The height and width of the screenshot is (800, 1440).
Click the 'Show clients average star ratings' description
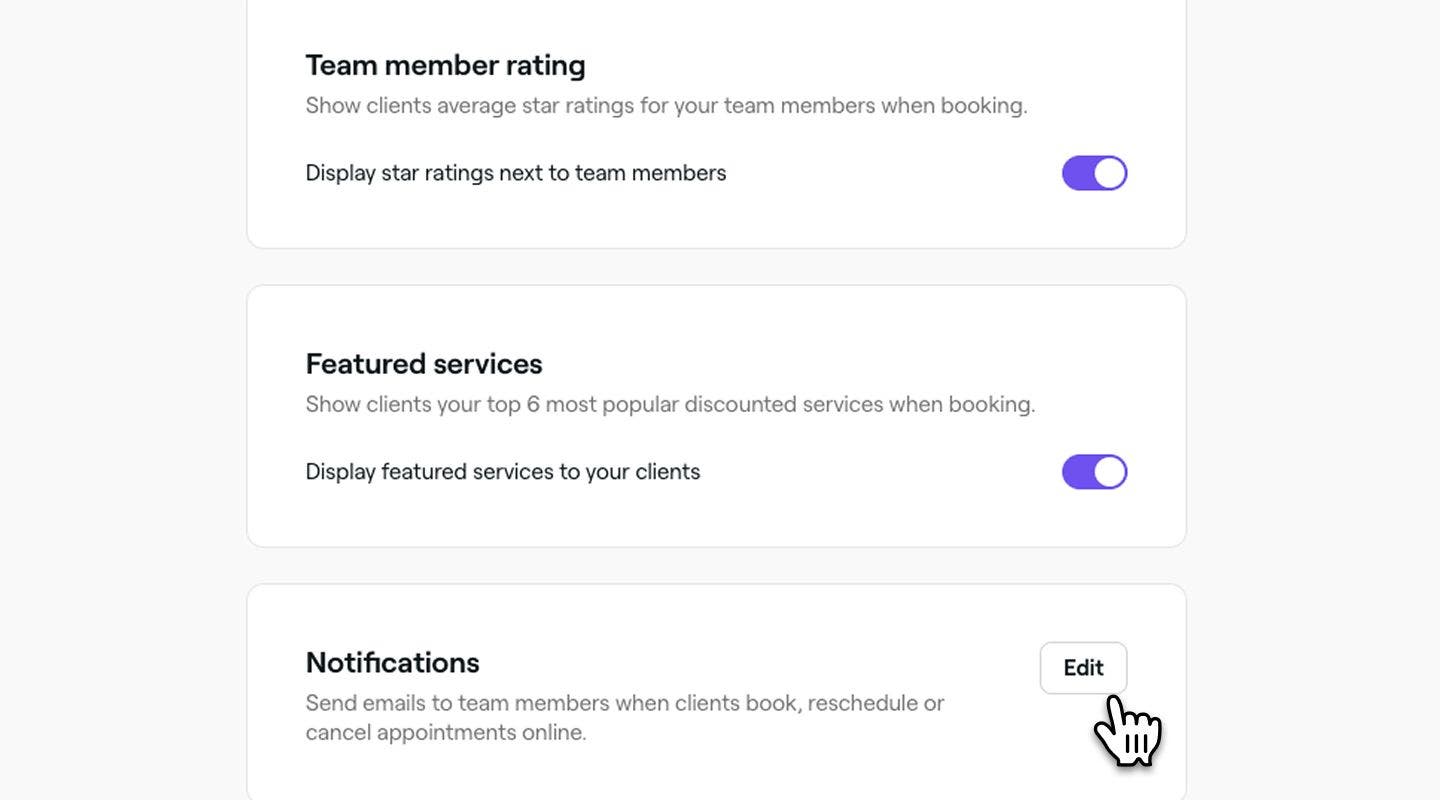[666, 106]
